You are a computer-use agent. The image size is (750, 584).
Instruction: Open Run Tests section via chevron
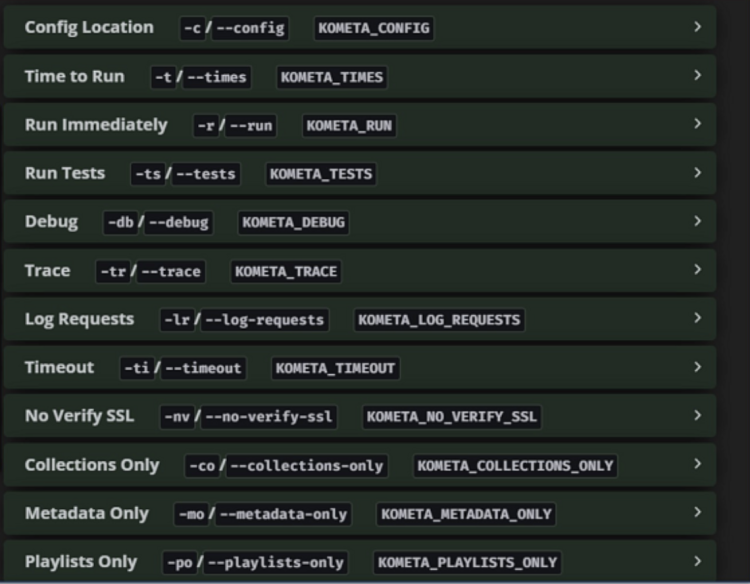coord(698,173)
